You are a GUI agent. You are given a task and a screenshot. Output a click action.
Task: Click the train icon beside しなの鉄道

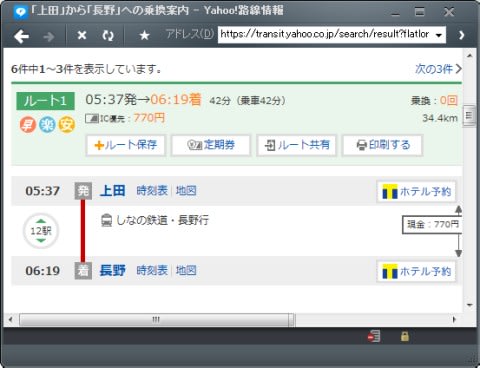tap(106, 220)
